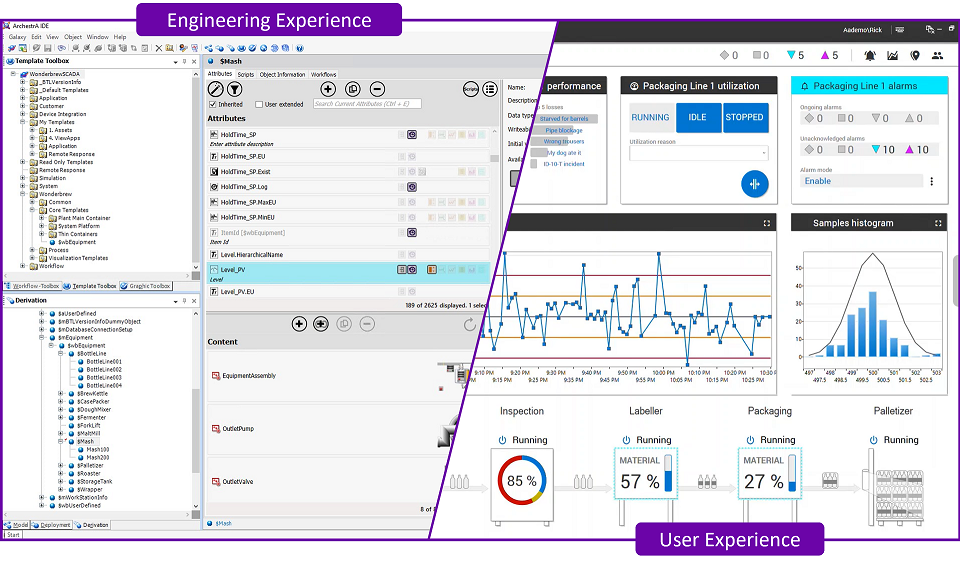Click the RUNNING utilization button

[x=651, y=117]
